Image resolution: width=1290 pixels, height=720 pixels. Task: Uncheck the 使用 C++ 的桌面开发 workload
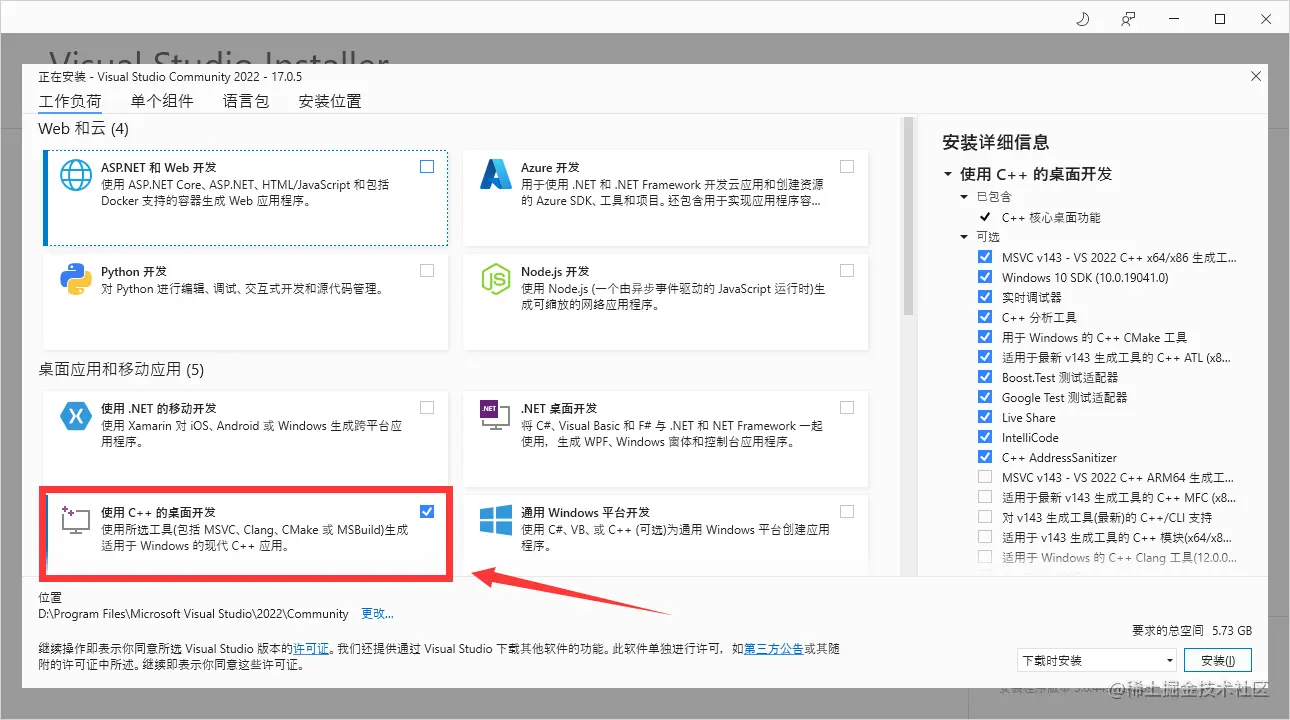point(427,511)
